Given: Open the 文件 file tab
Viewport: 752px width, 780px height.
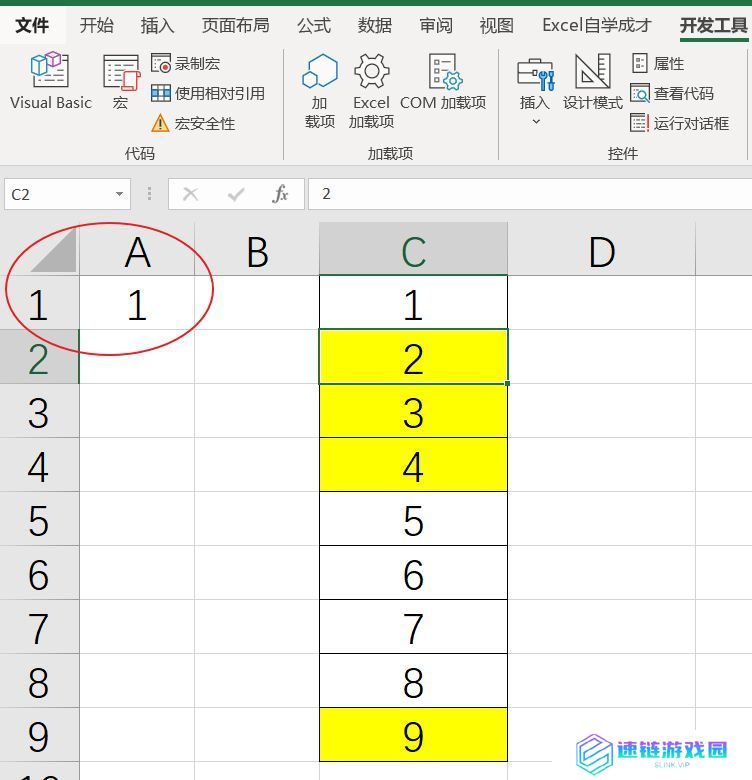Looking at the screenshot, I should click(32, 25).
